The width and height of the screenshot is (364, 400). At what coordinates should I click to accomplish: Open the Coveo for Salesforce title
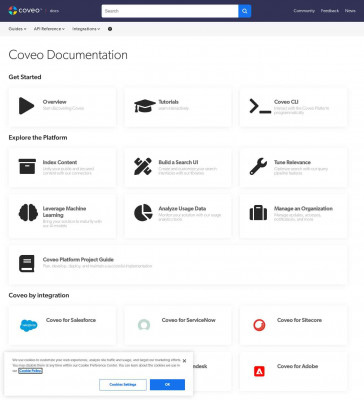[71, 320]
